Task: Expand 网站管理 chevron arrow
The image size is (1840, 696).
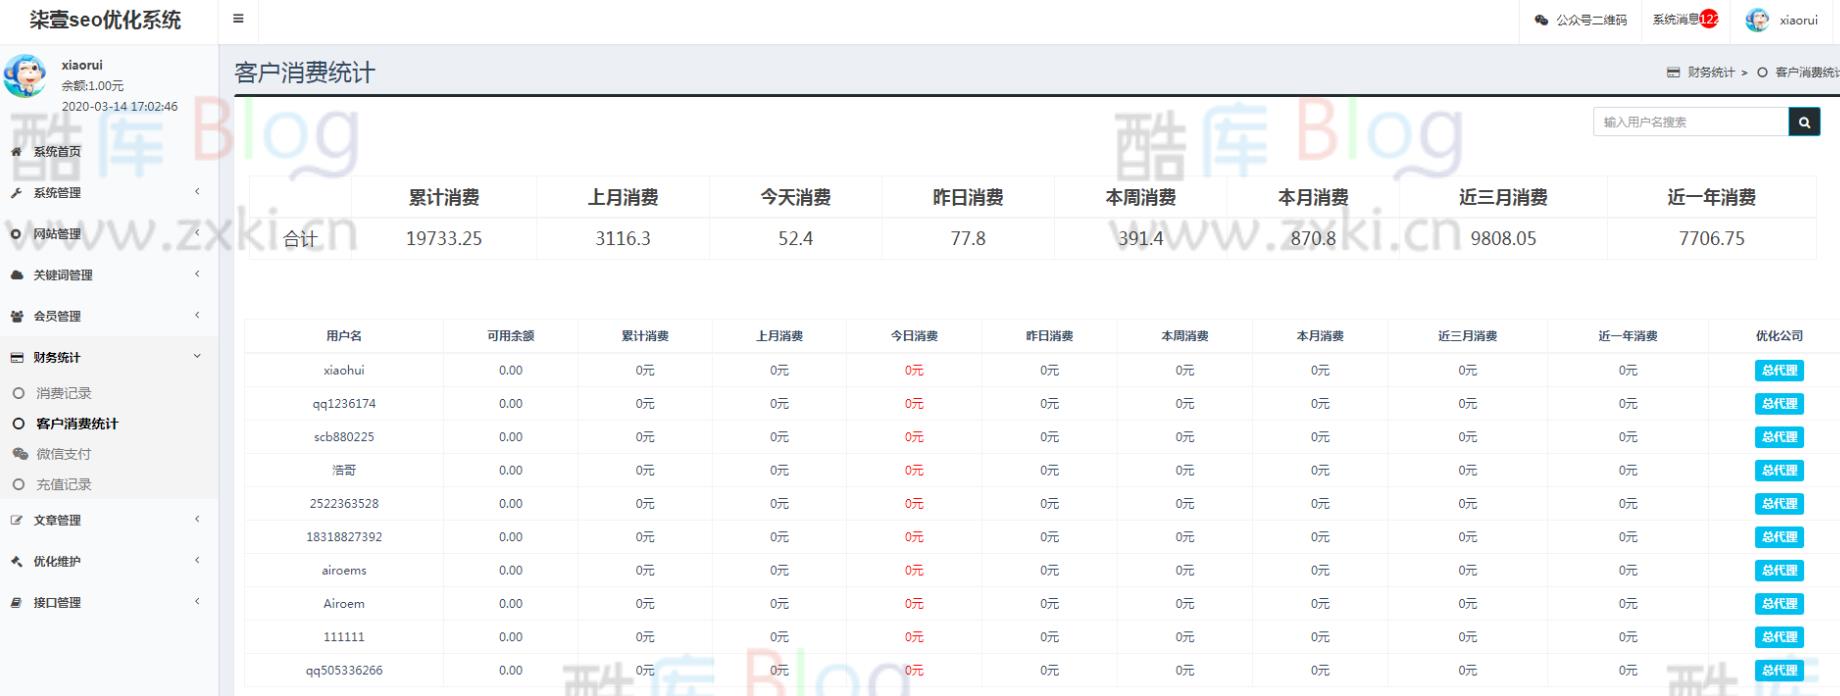Action: pyautogui.click(x=197, y=232)
